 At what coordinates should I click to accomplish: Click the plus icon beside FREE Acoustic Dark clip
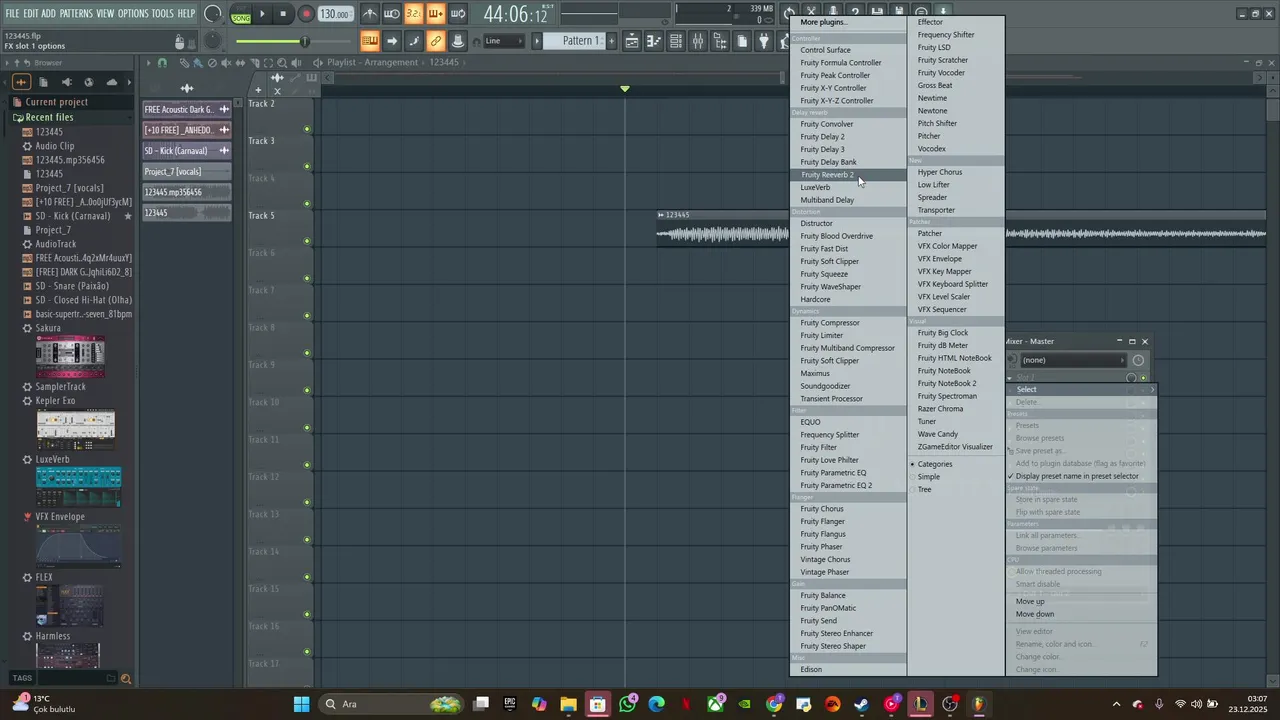point(224,109)
